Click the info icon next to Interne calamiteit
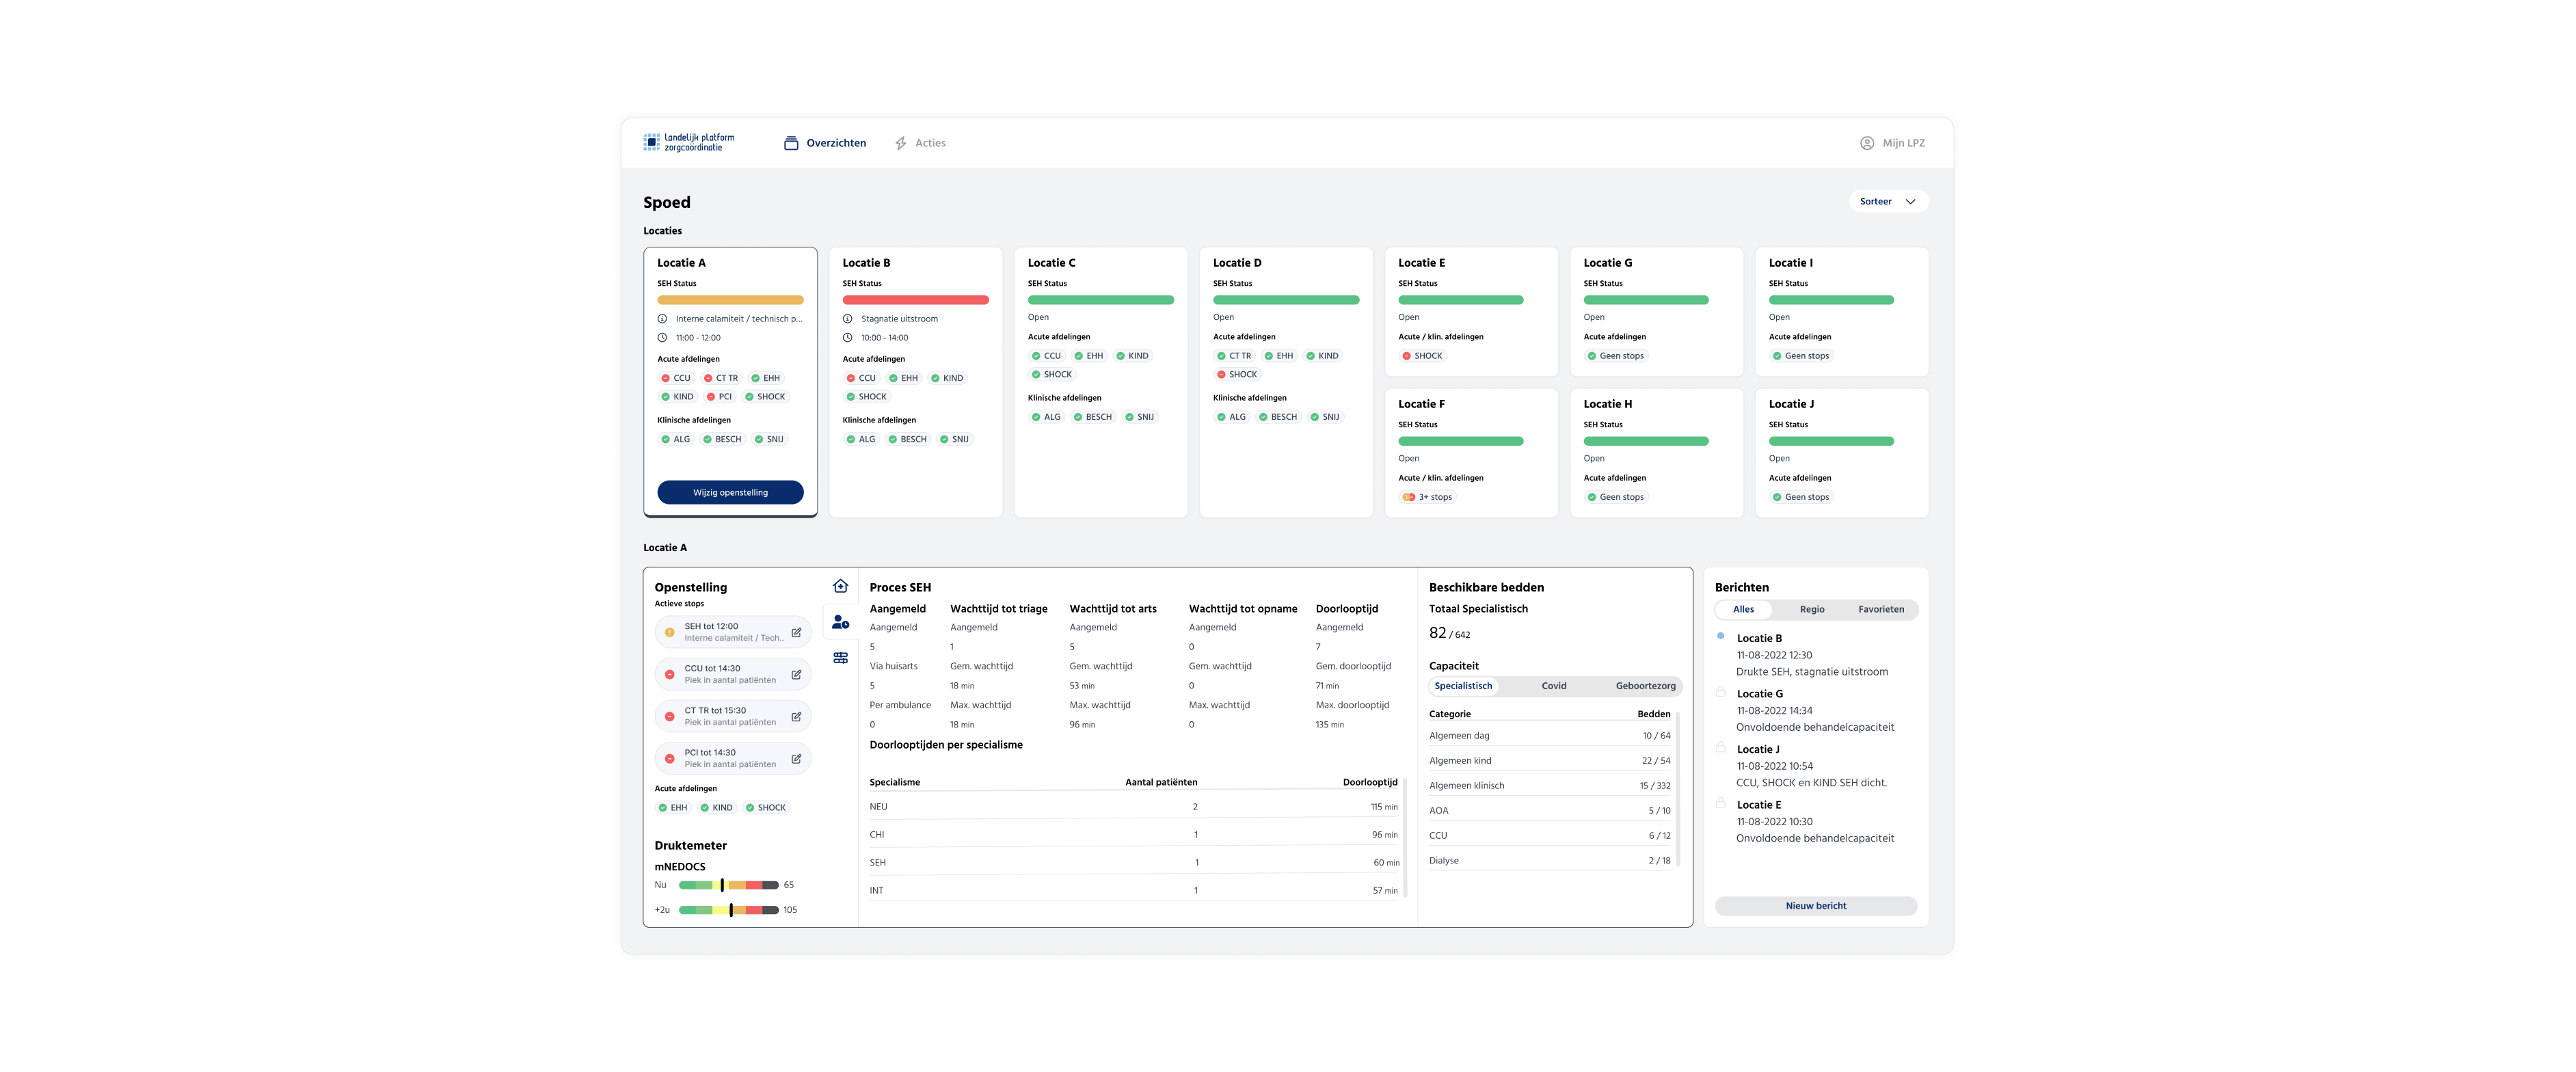The height and width of the screenshot is (1072, 2576). 663,319
